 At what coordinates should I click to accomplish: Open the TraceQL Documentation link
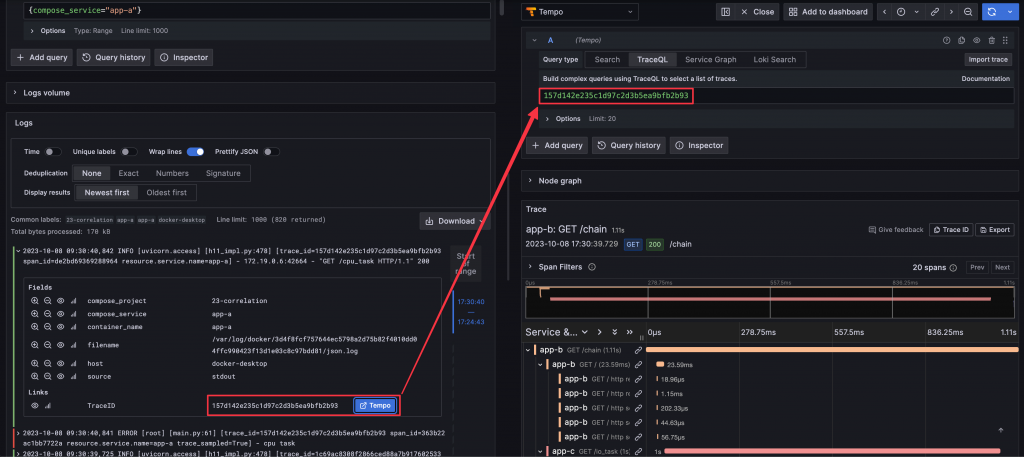pos(985,78)
